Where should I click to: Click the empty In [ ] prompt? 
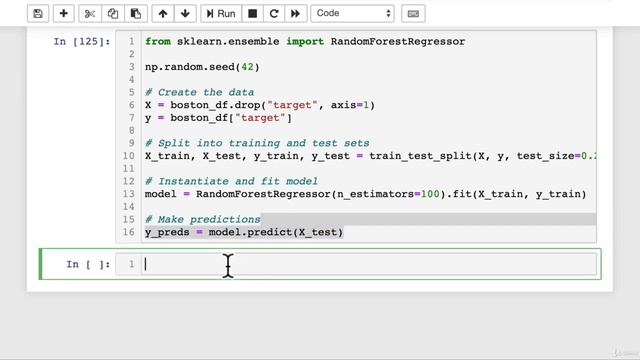point(88,264)
